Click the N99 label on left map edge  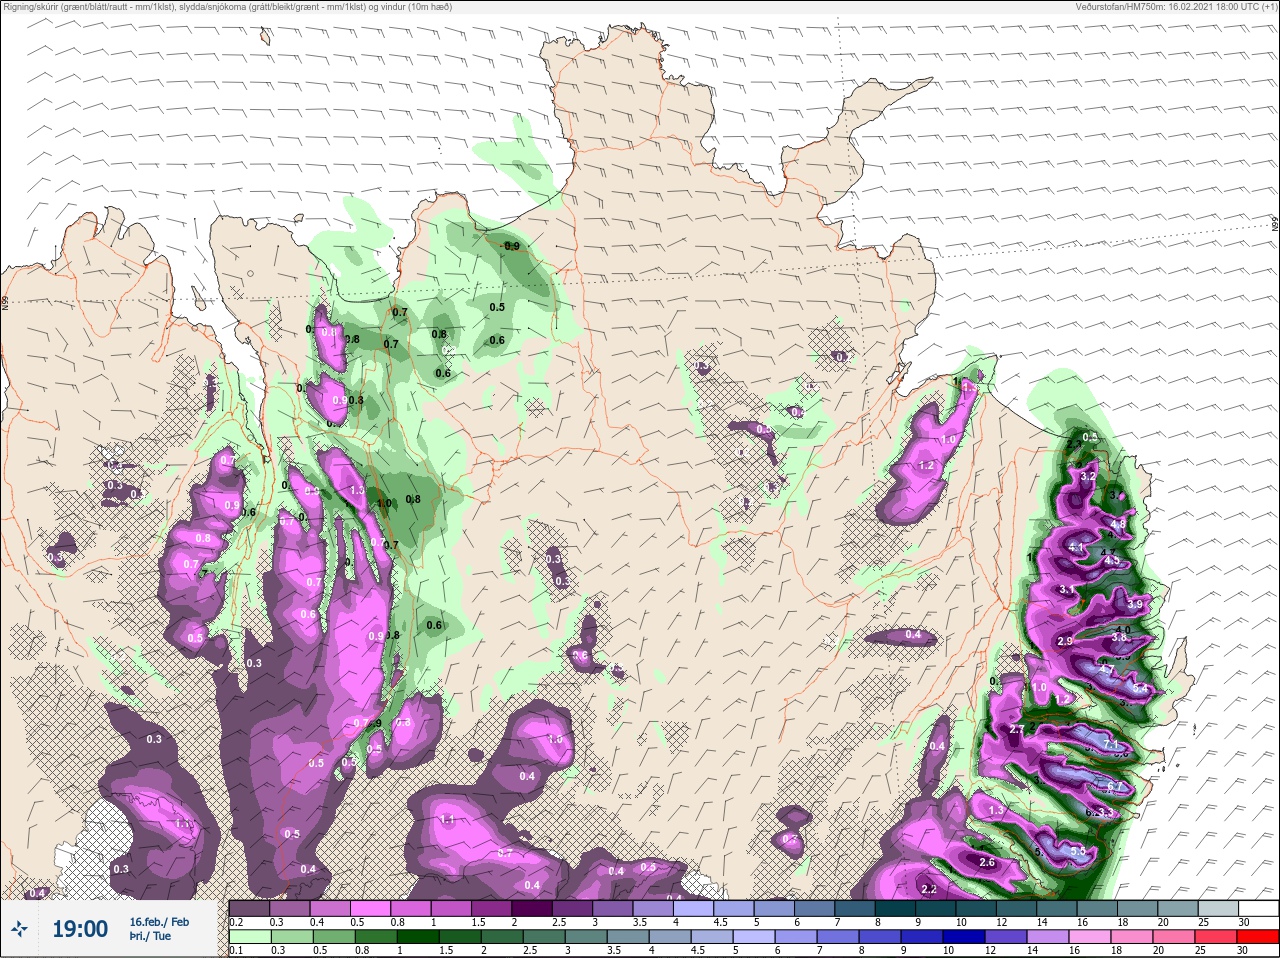5,302
